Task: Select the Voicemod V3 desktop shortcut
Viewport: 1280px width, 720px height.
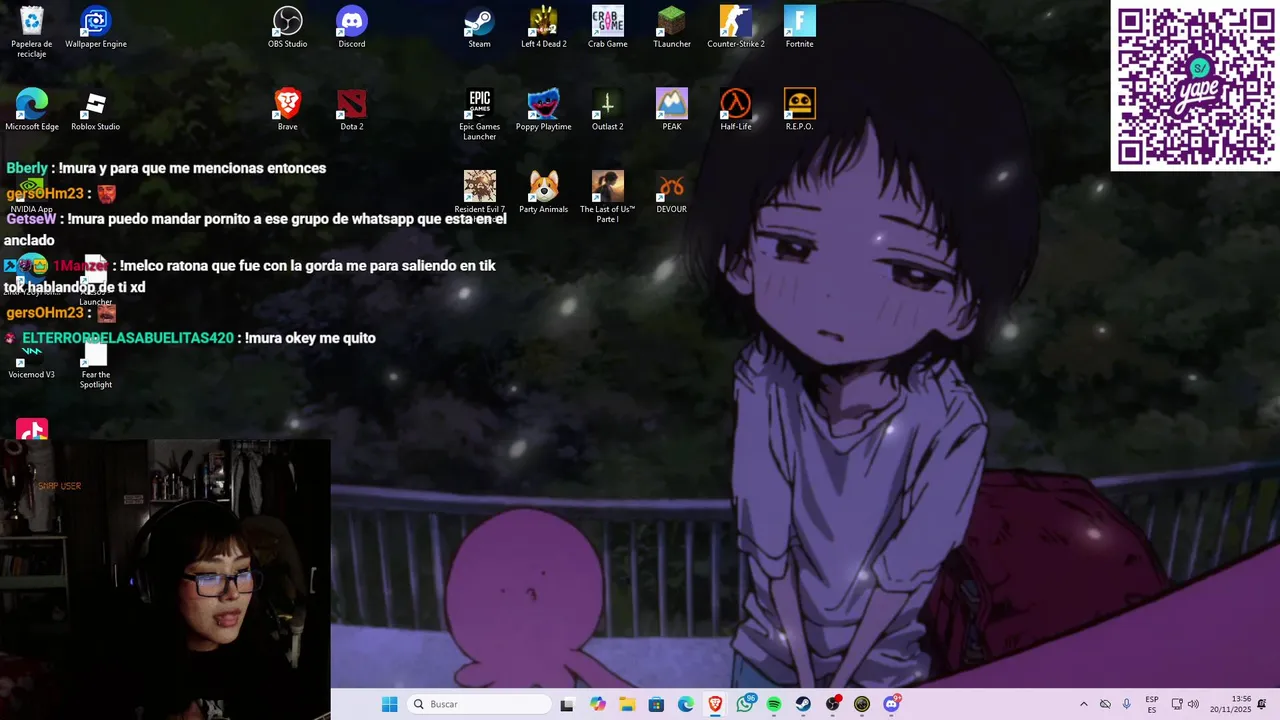Action: 32,362
